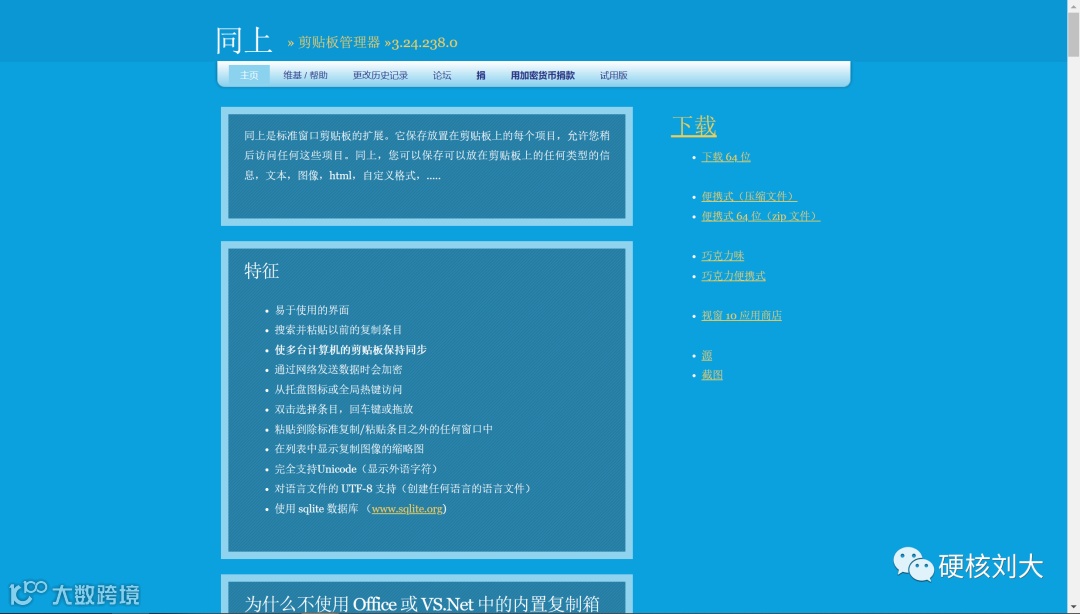Click 通过网络发送数据时会加密 list item

tap(338, 369)
